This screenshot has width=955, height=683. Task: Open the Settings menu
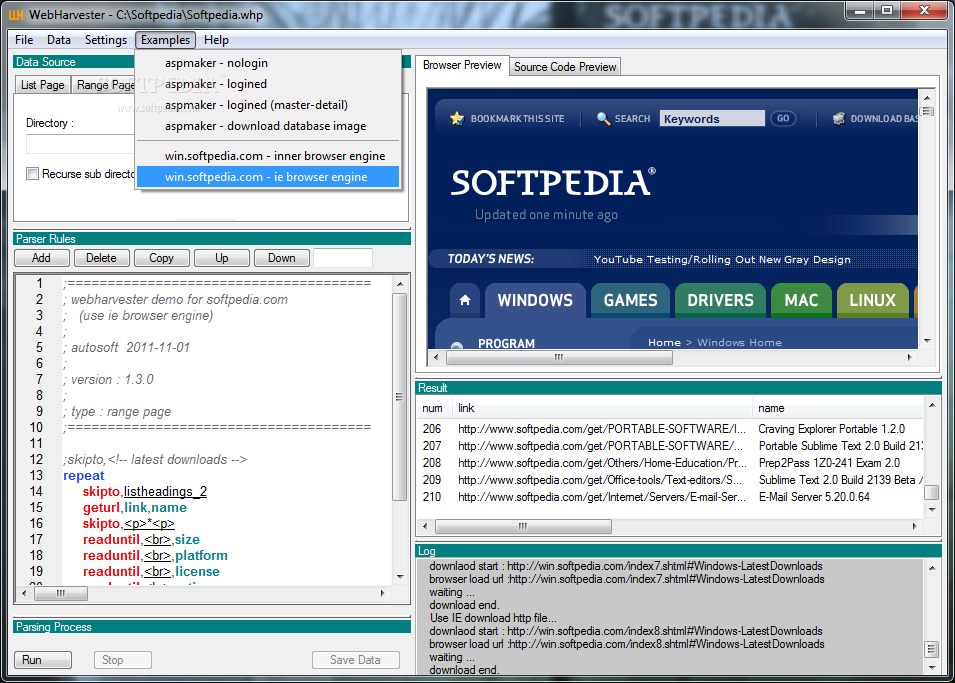[105, 40]
